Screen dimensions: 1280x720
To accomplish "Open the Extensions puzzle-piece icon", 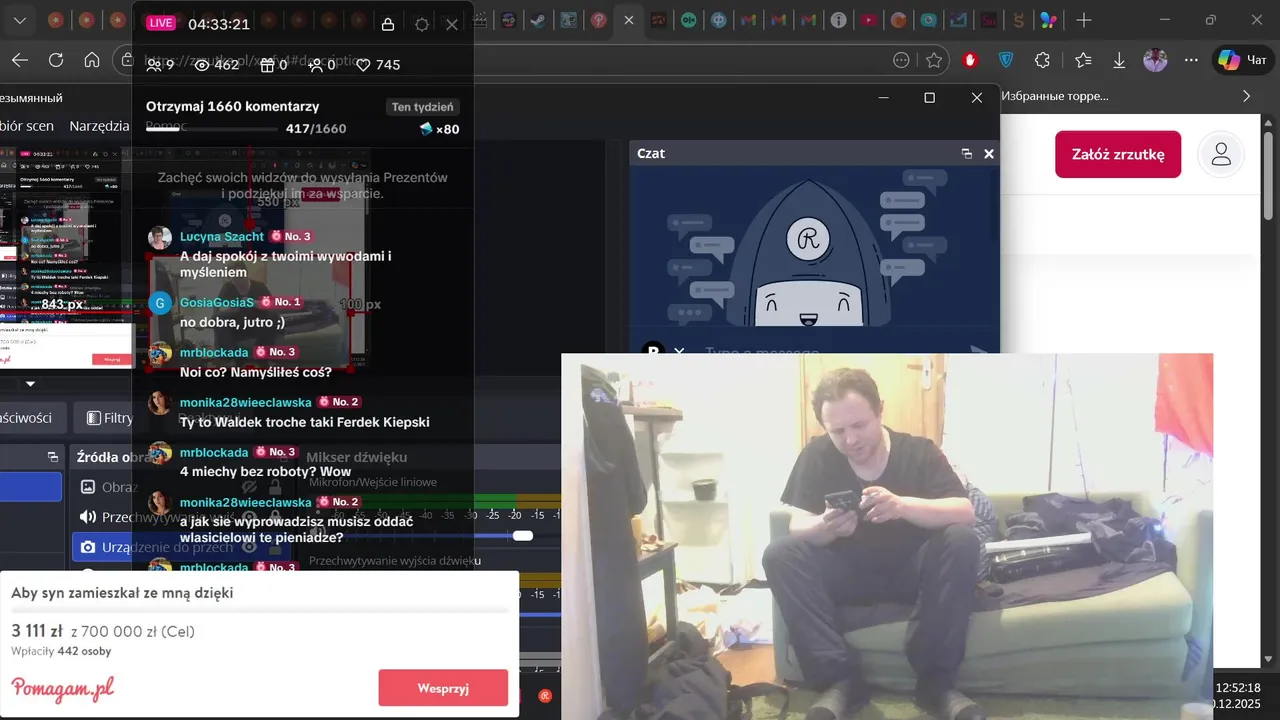I will (x=1042, y=60).
